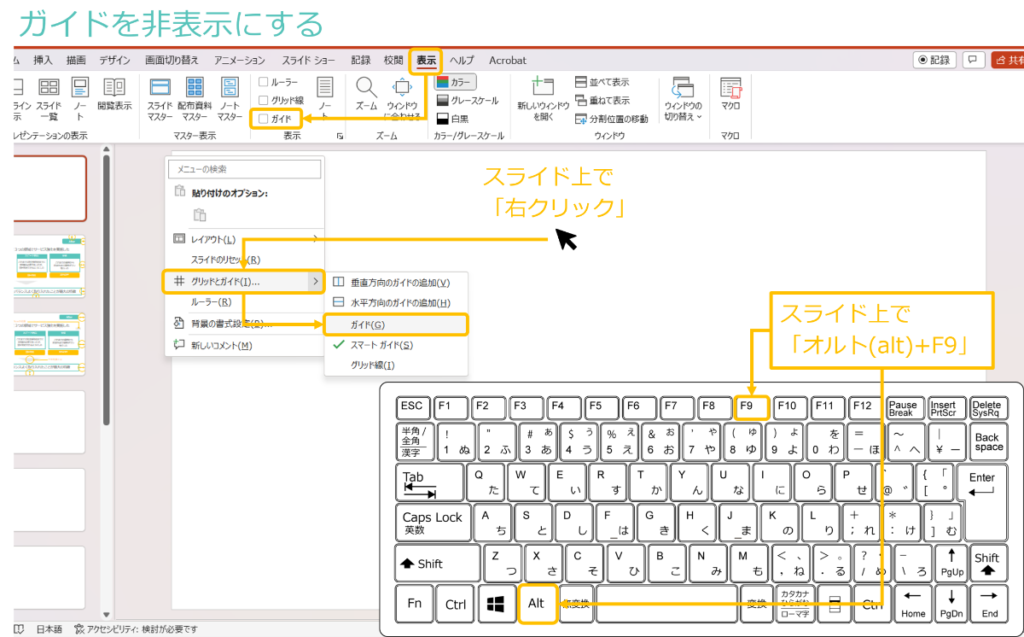Open the Slide Master (スライドマスター) view

tap(160, 96)
